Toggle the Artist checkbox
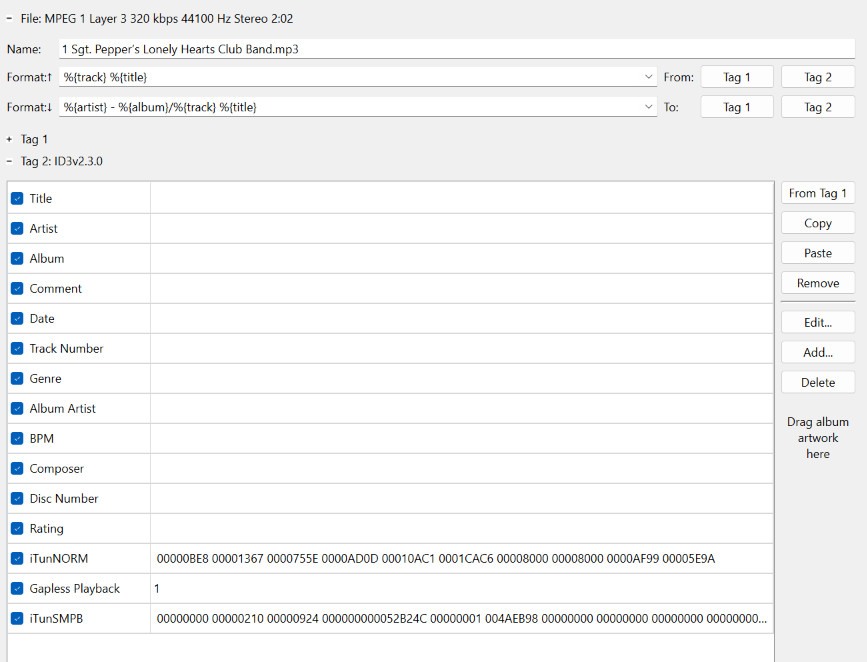Screen dimensions: 867x662 [x=18, y=229]
